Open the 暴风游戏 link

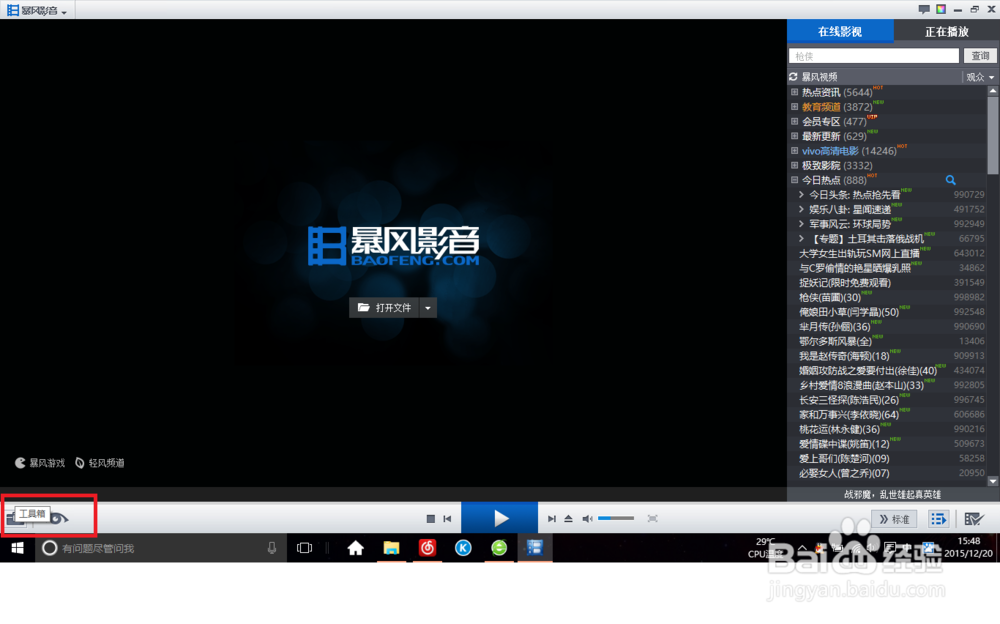(40, 463)
